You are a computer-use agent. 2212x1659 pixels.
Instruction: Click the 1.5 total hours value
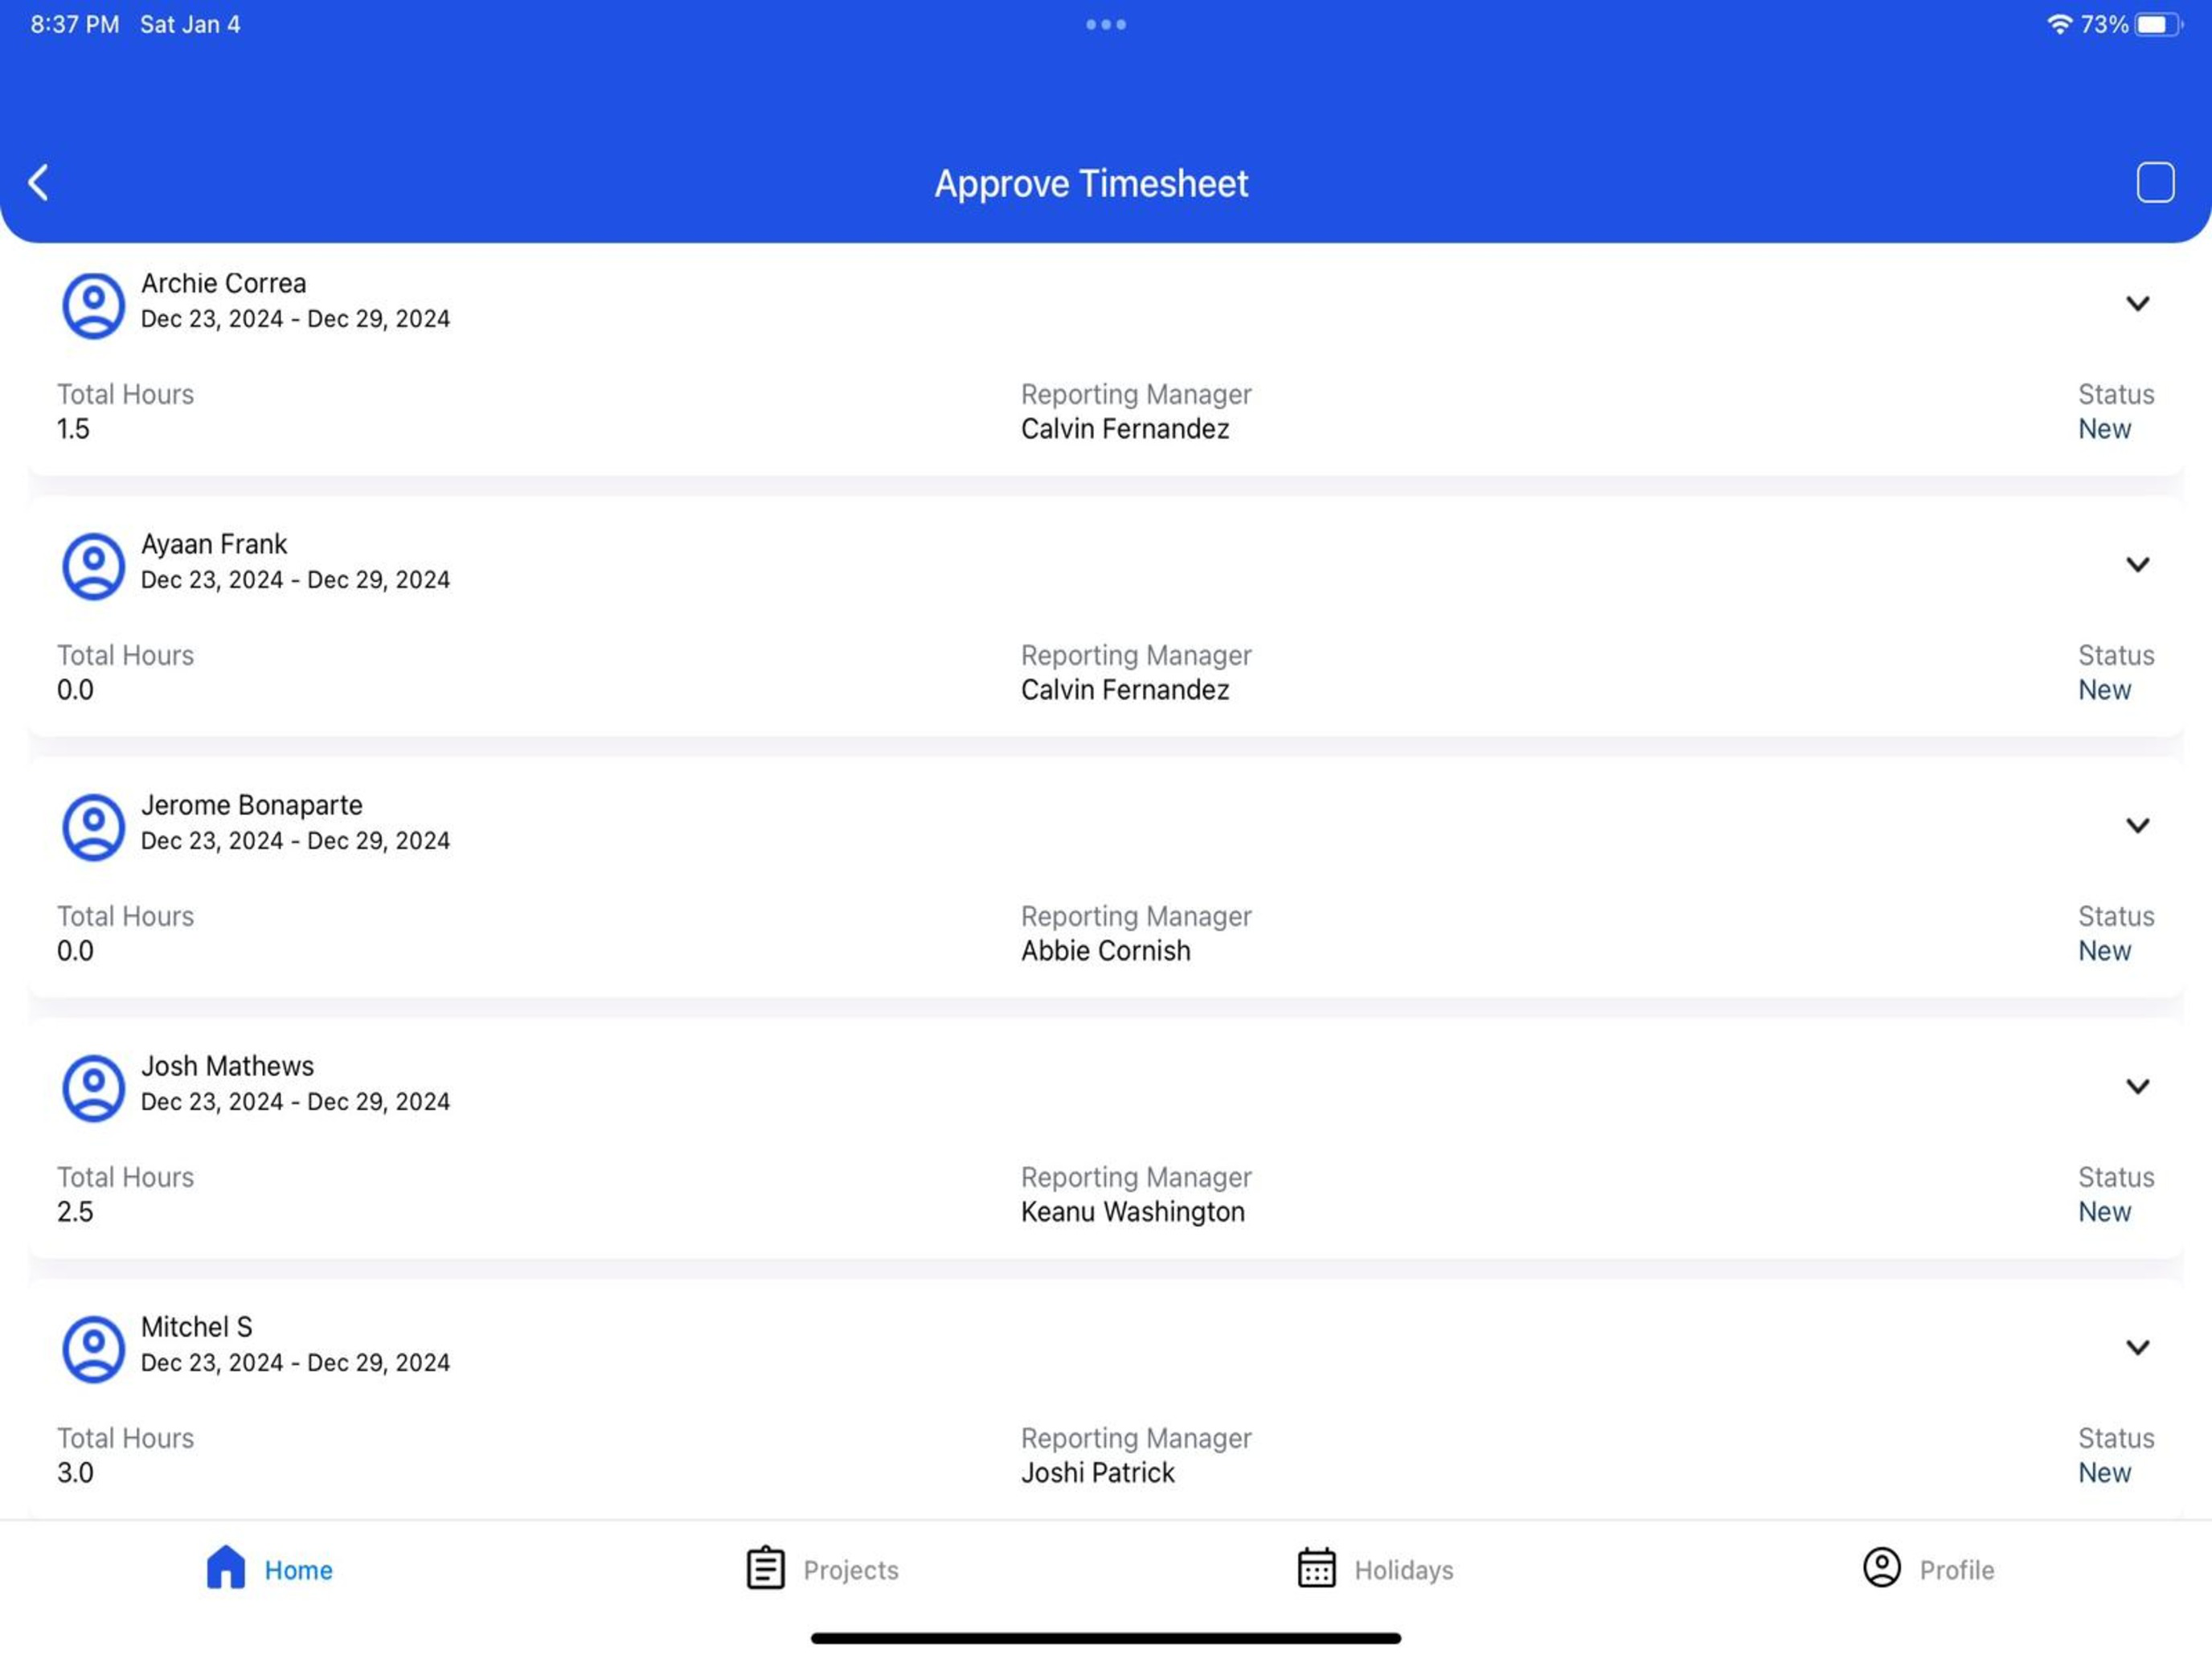73,429
